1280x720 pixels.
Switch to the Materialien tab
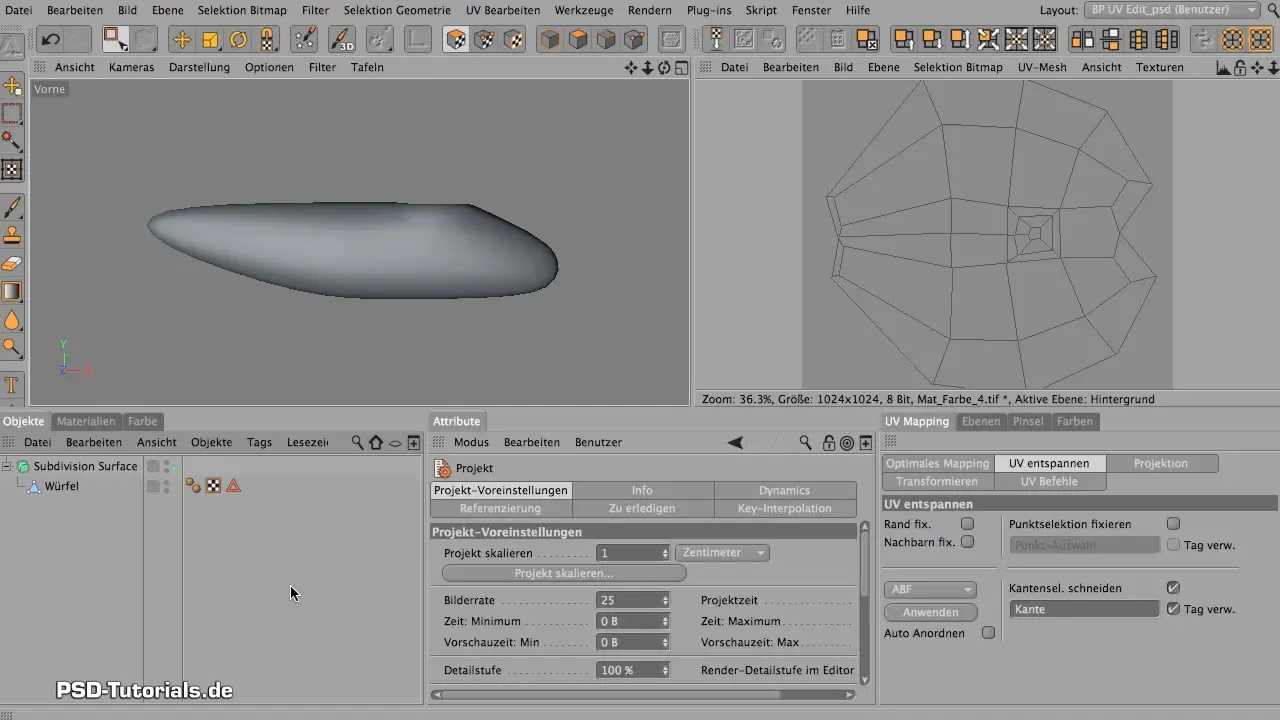(x=86, y=421)
